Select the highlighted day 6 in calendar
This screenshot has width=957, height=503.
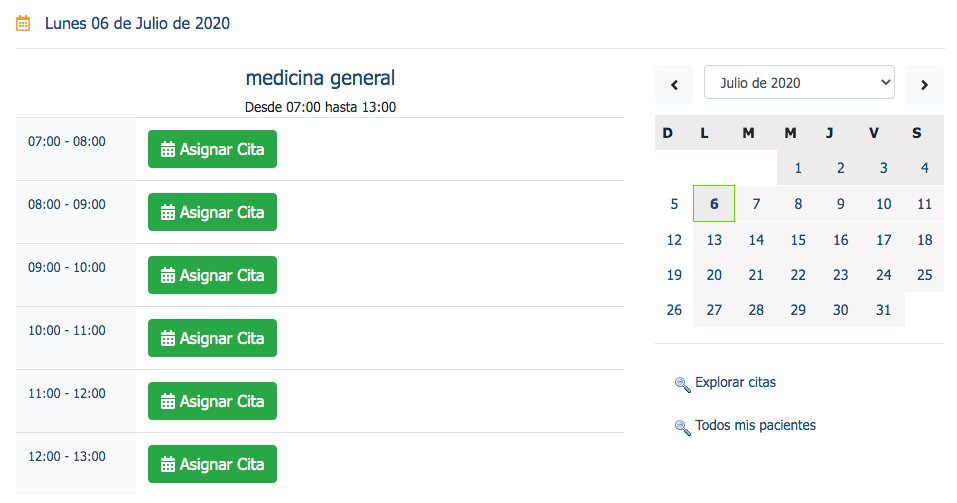tap(714, 204)
